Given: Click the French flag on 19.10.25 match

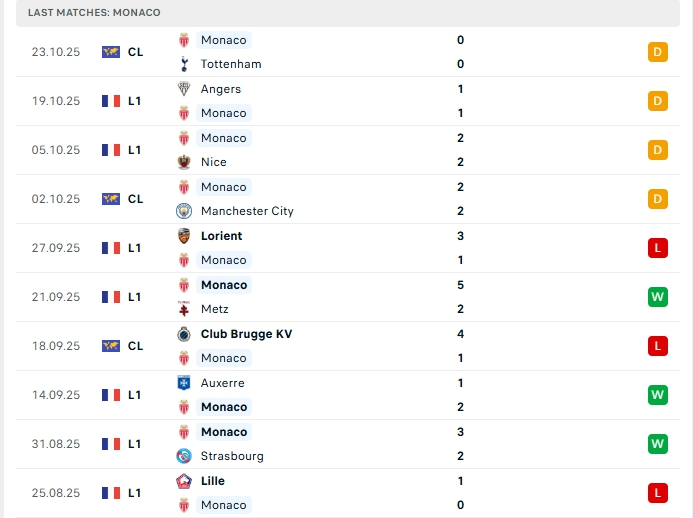Looking at the screenshot, I should click(111, 101).
